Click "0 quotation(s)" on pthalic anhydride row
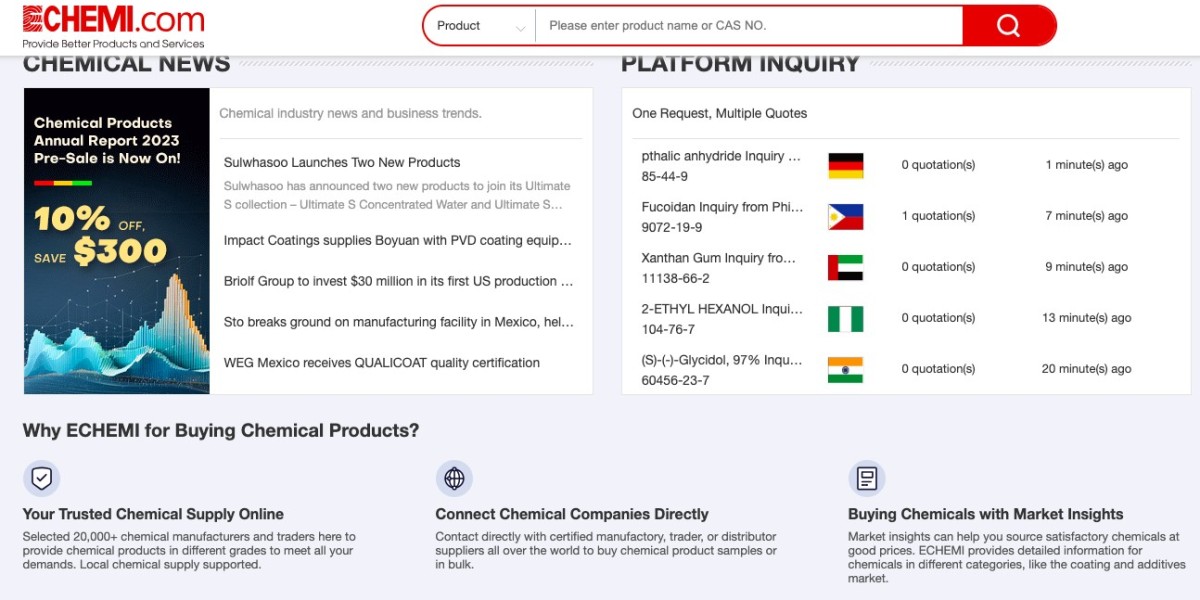This screenshot has width=1200, height=600. pyautogui.click(x=938, y=165)
